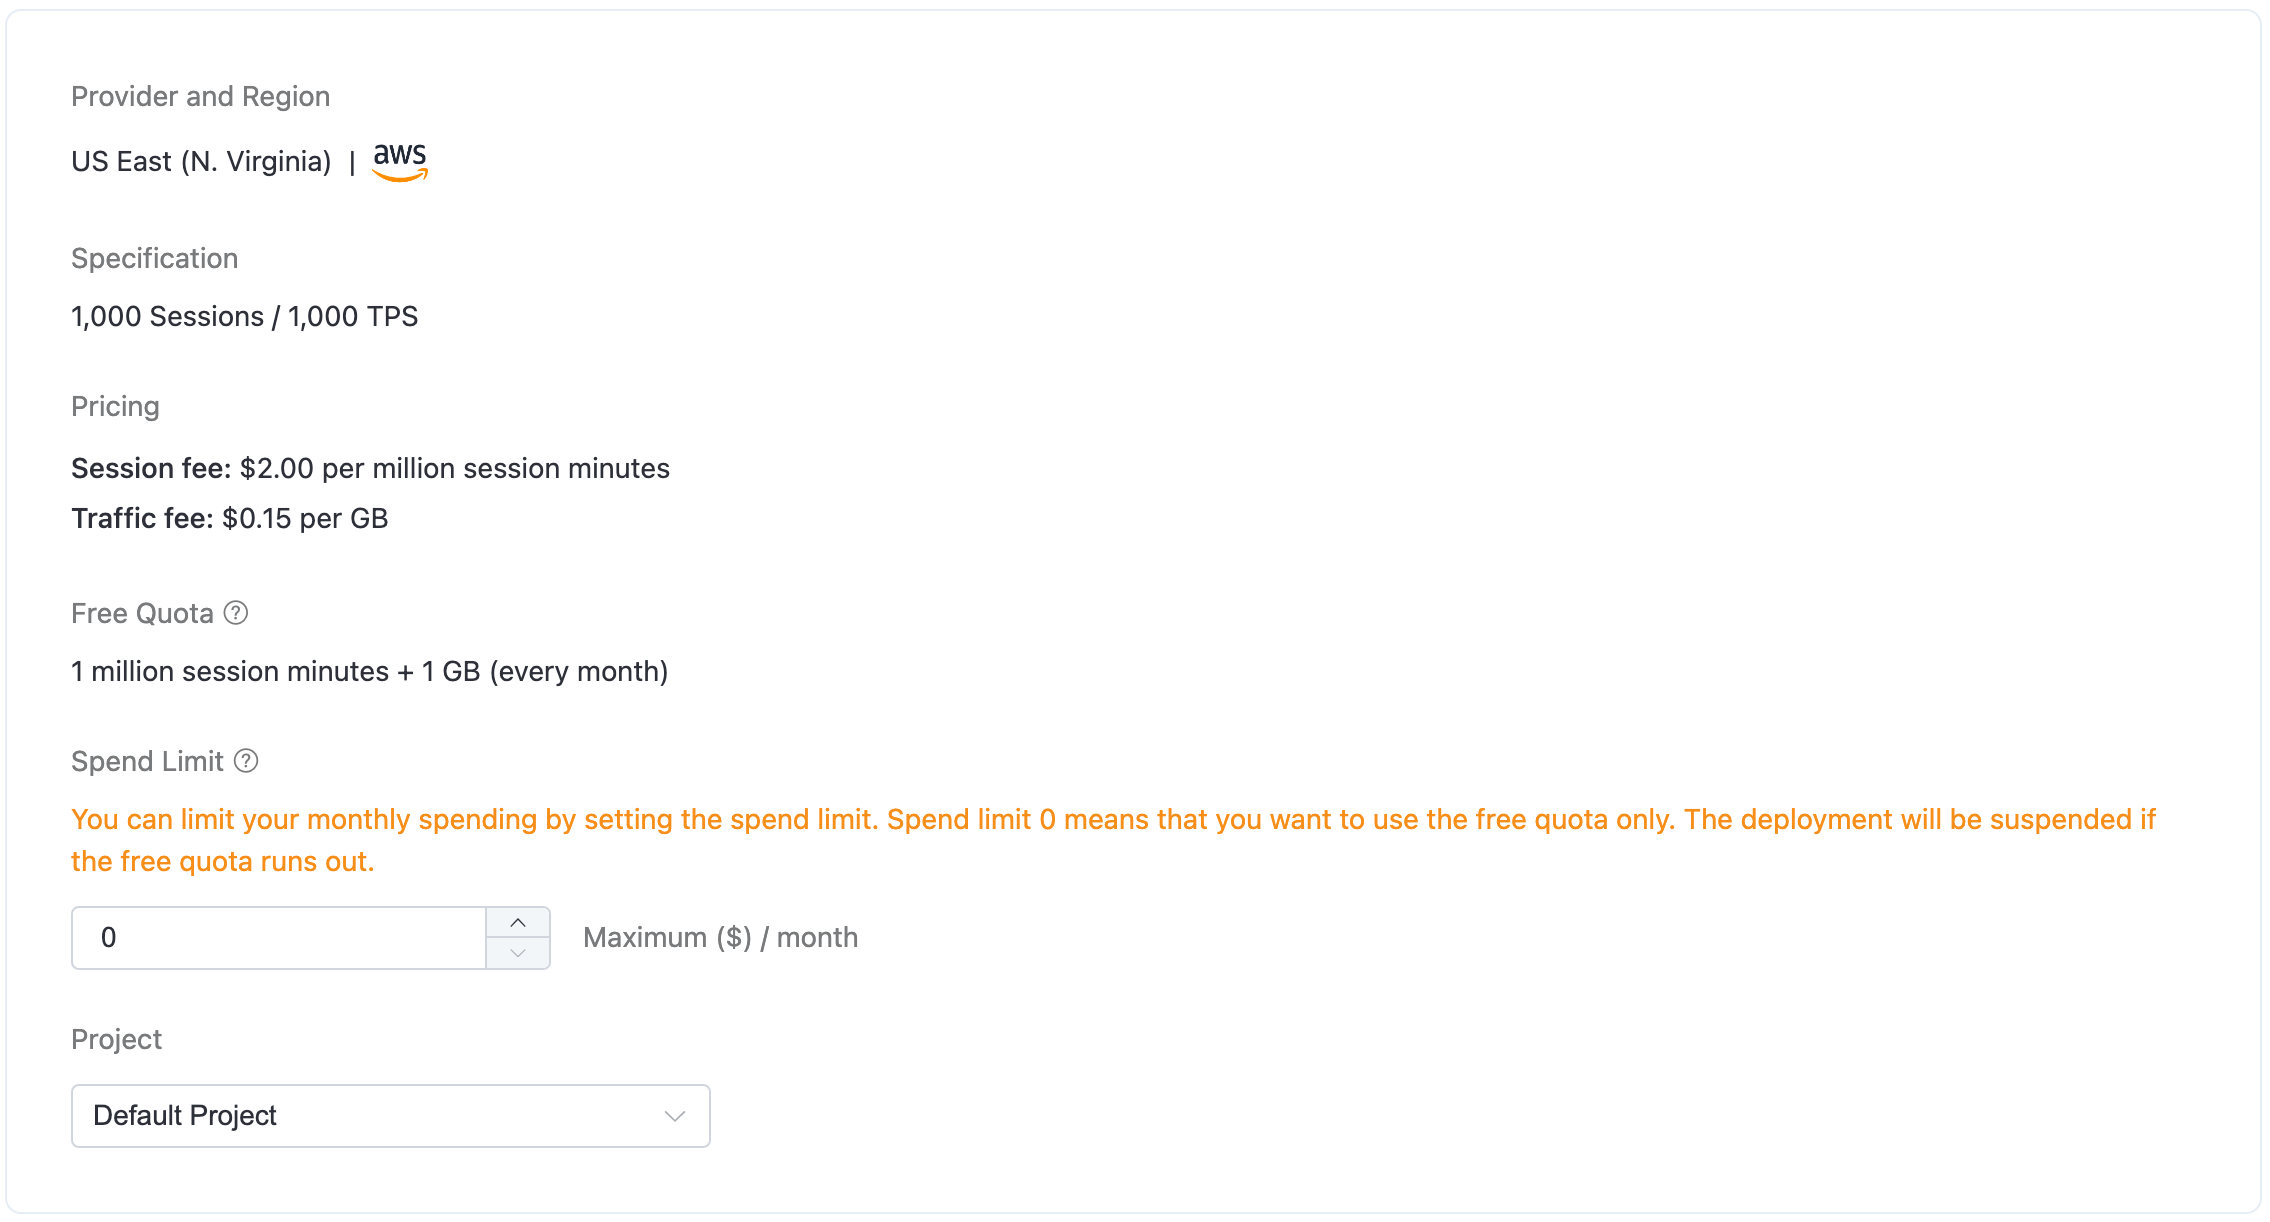Viewport: 2270px width, 1222px height.
Task: Click the Spend Limit label
Action: click(x=147, y=762)
